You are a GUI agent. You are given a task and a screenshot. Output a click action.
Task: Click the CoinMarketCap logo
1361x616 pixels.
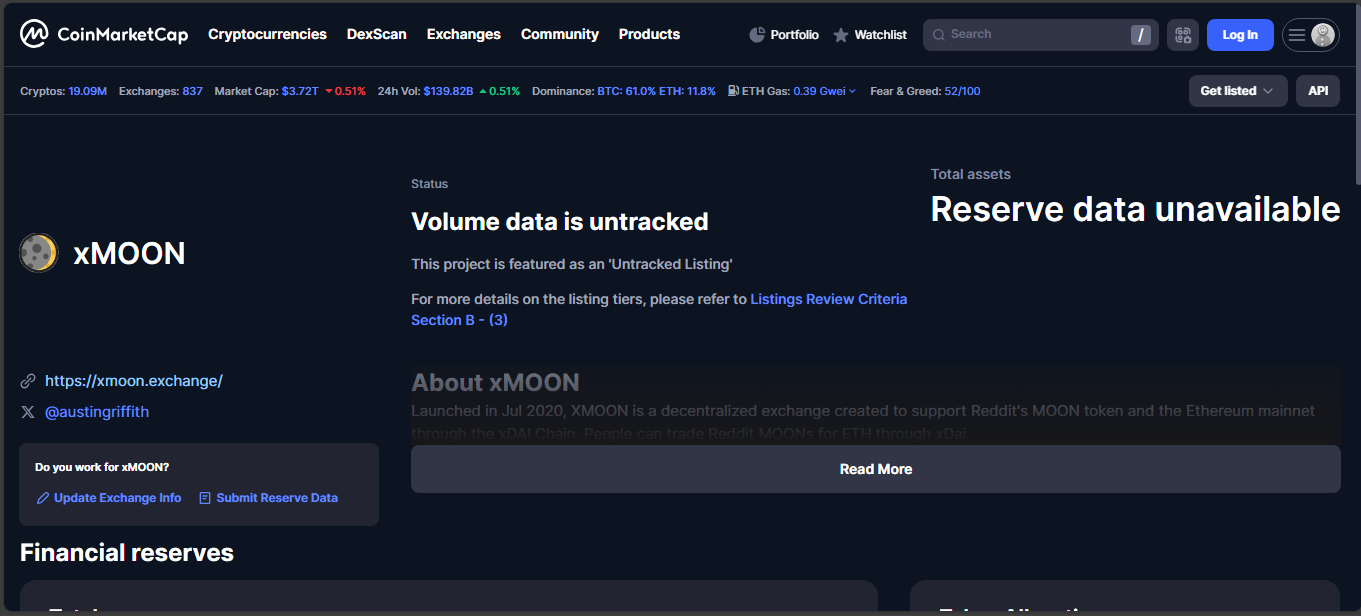104,34
